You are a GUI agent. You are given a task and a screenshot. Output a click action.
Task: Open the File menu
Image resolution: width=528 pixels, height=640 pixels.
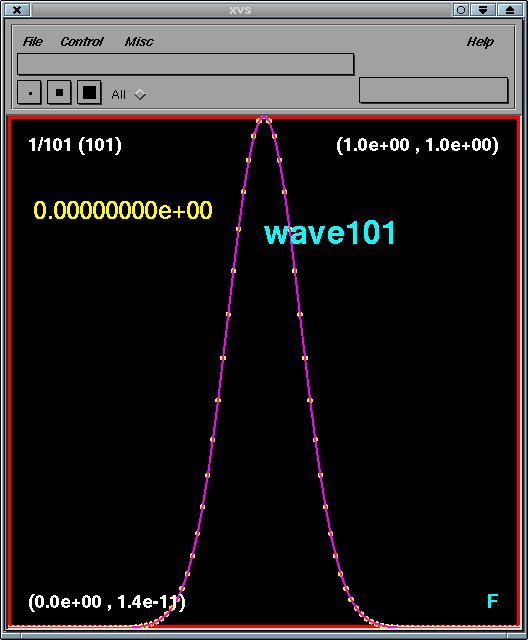point(33,42)
